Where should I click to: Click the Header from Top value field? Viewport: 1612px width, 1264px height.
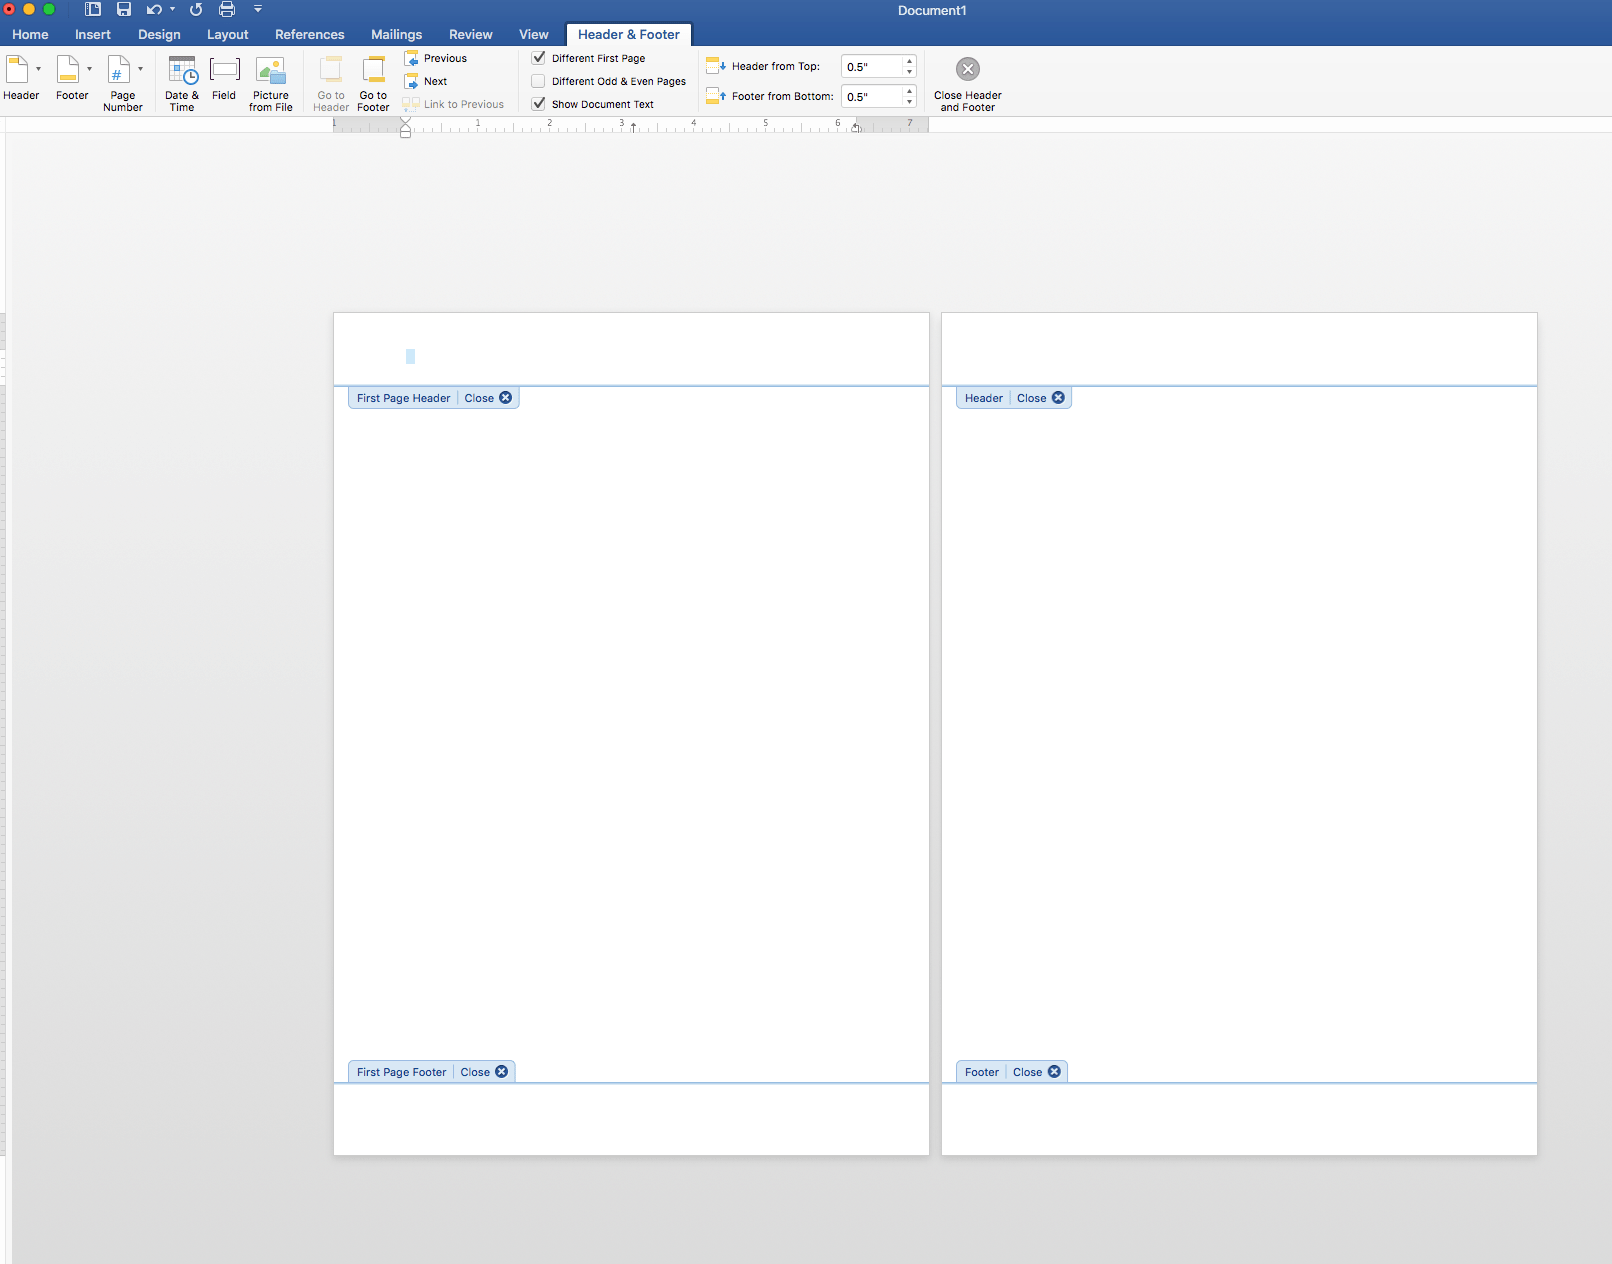tap(872, 67)
